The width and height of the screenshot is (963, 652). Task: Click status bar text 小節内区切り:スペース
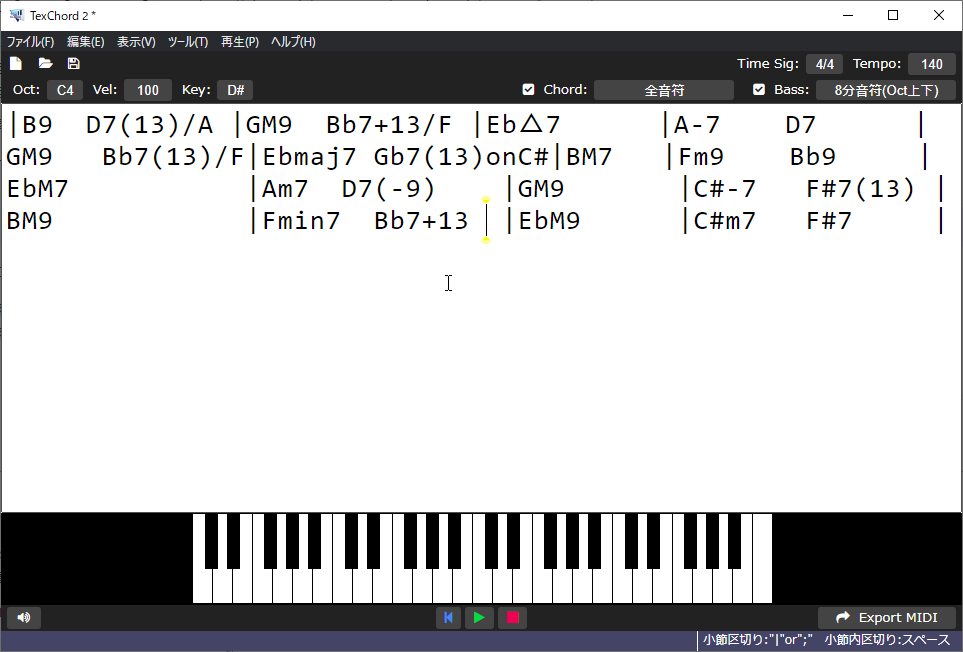[x=887, y=640]
